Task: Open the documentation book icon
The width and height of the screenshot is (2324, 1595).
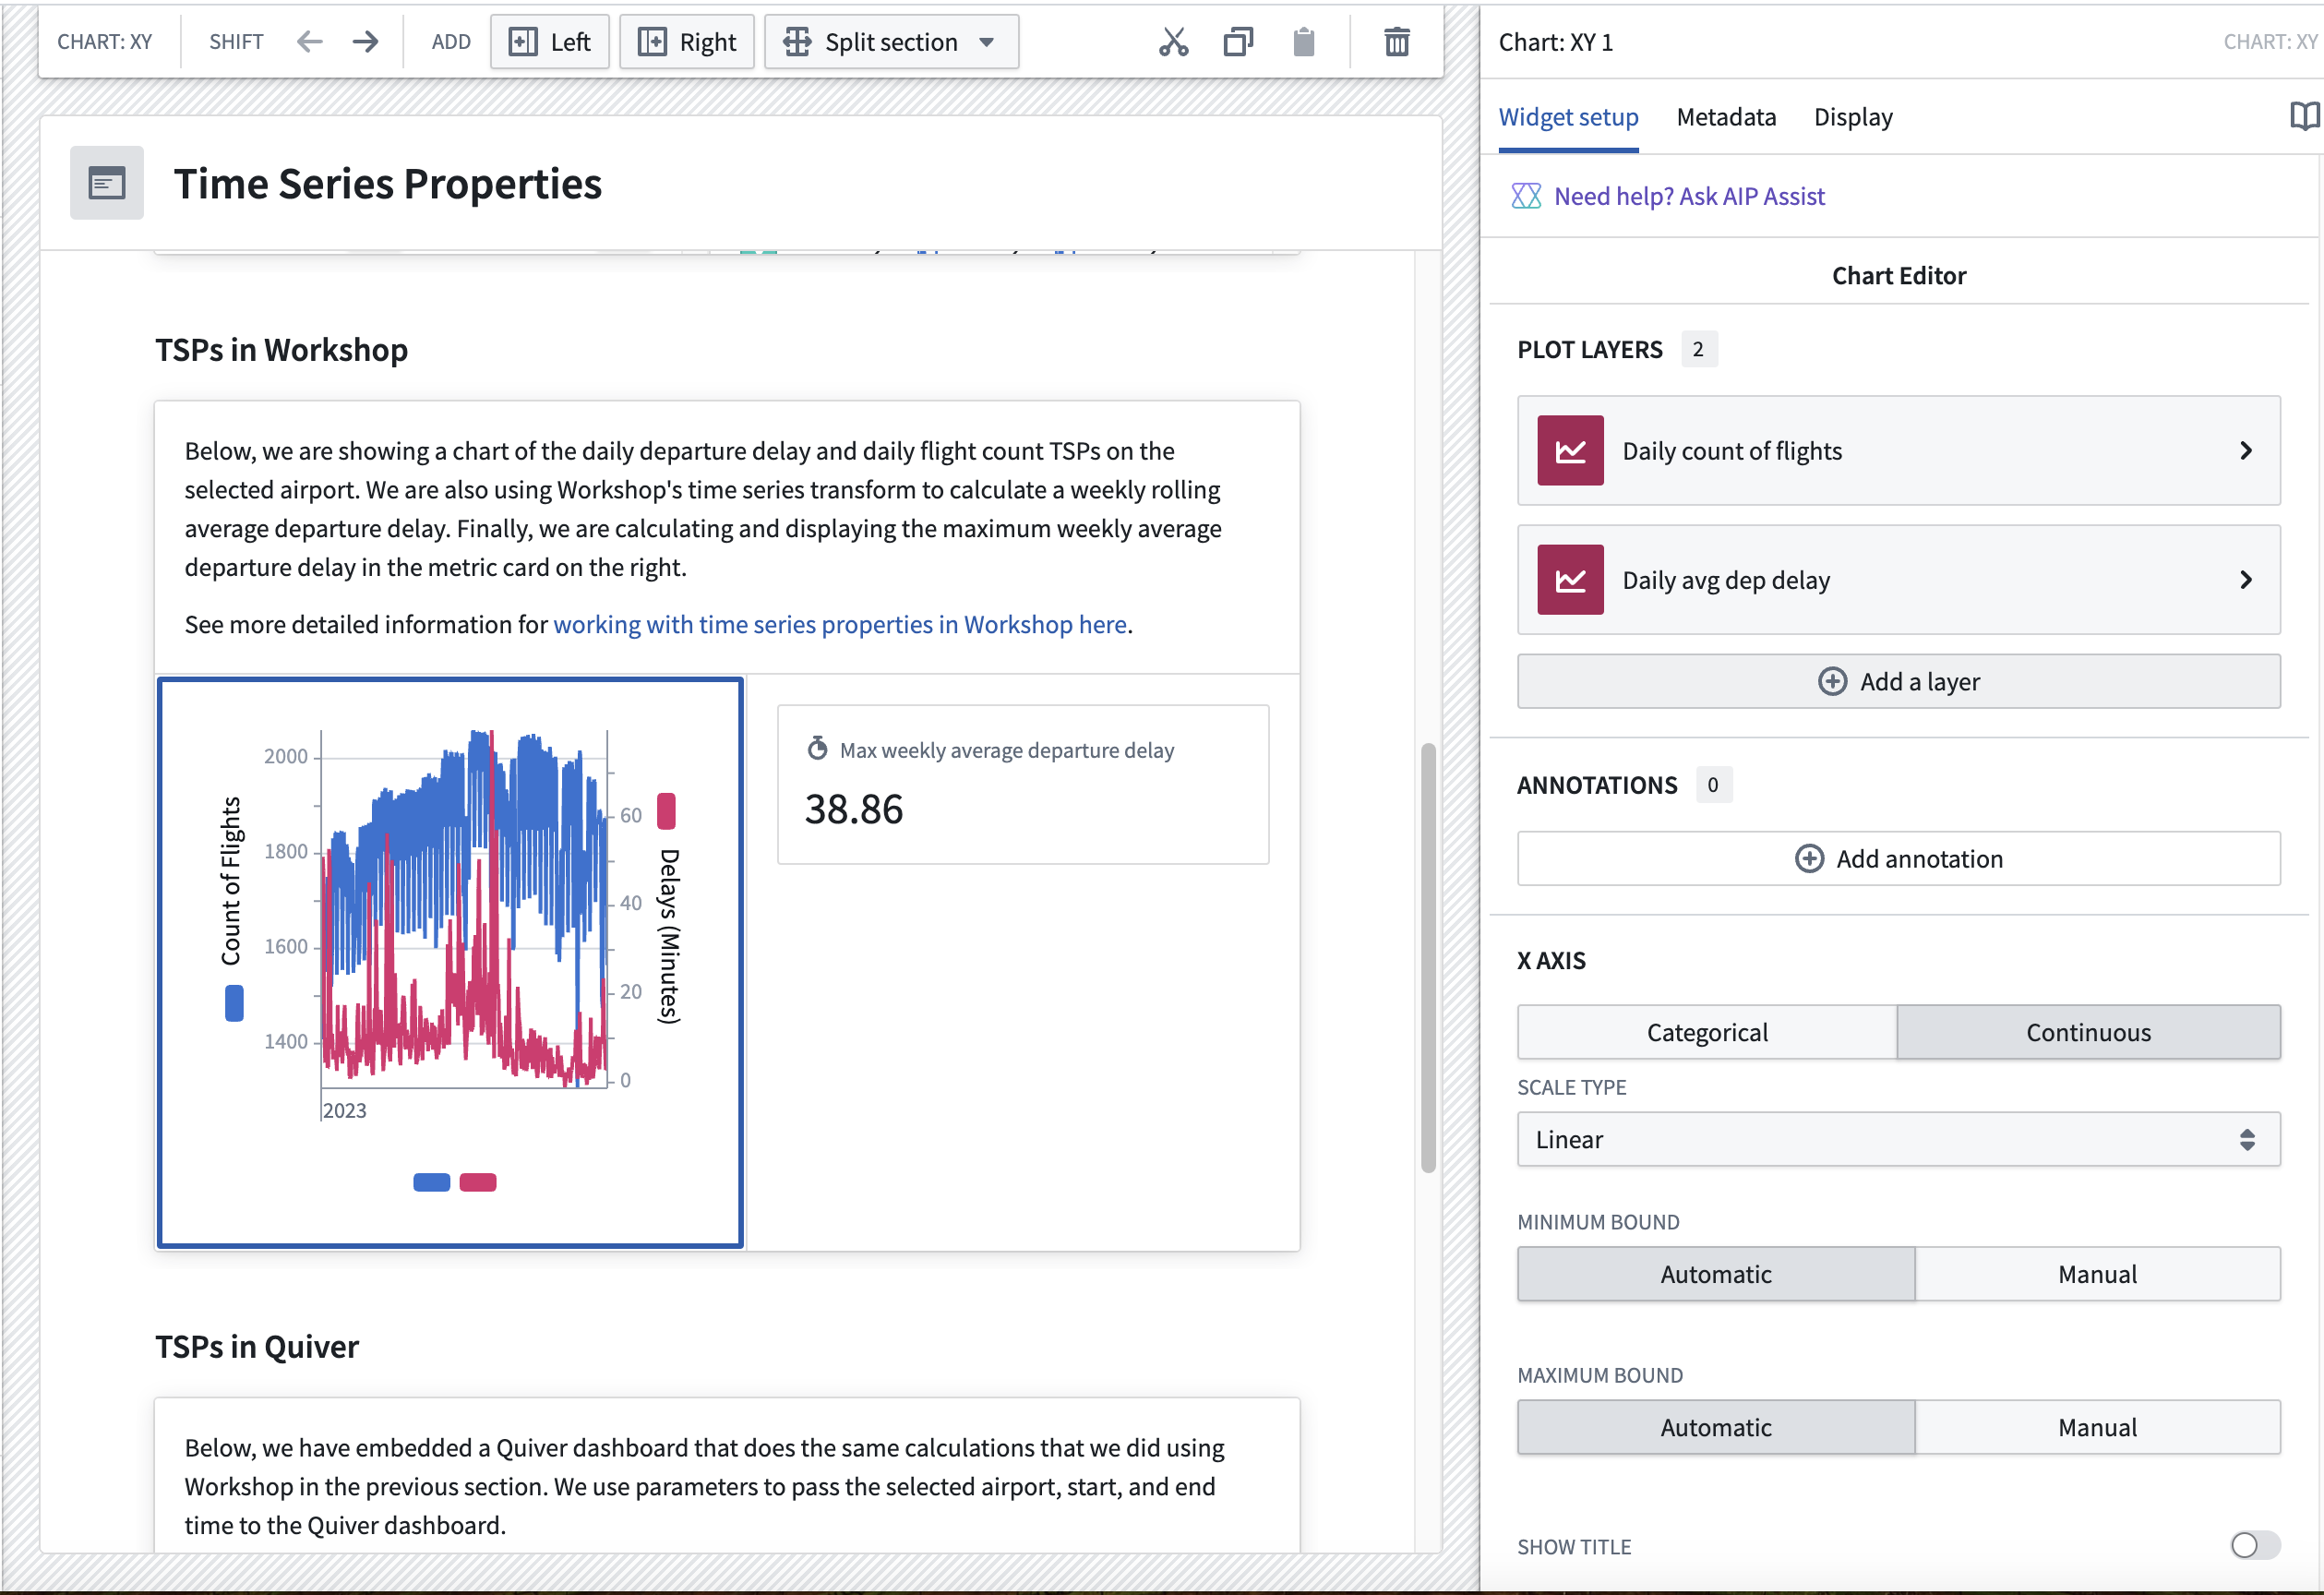Action: (2304, 117)
